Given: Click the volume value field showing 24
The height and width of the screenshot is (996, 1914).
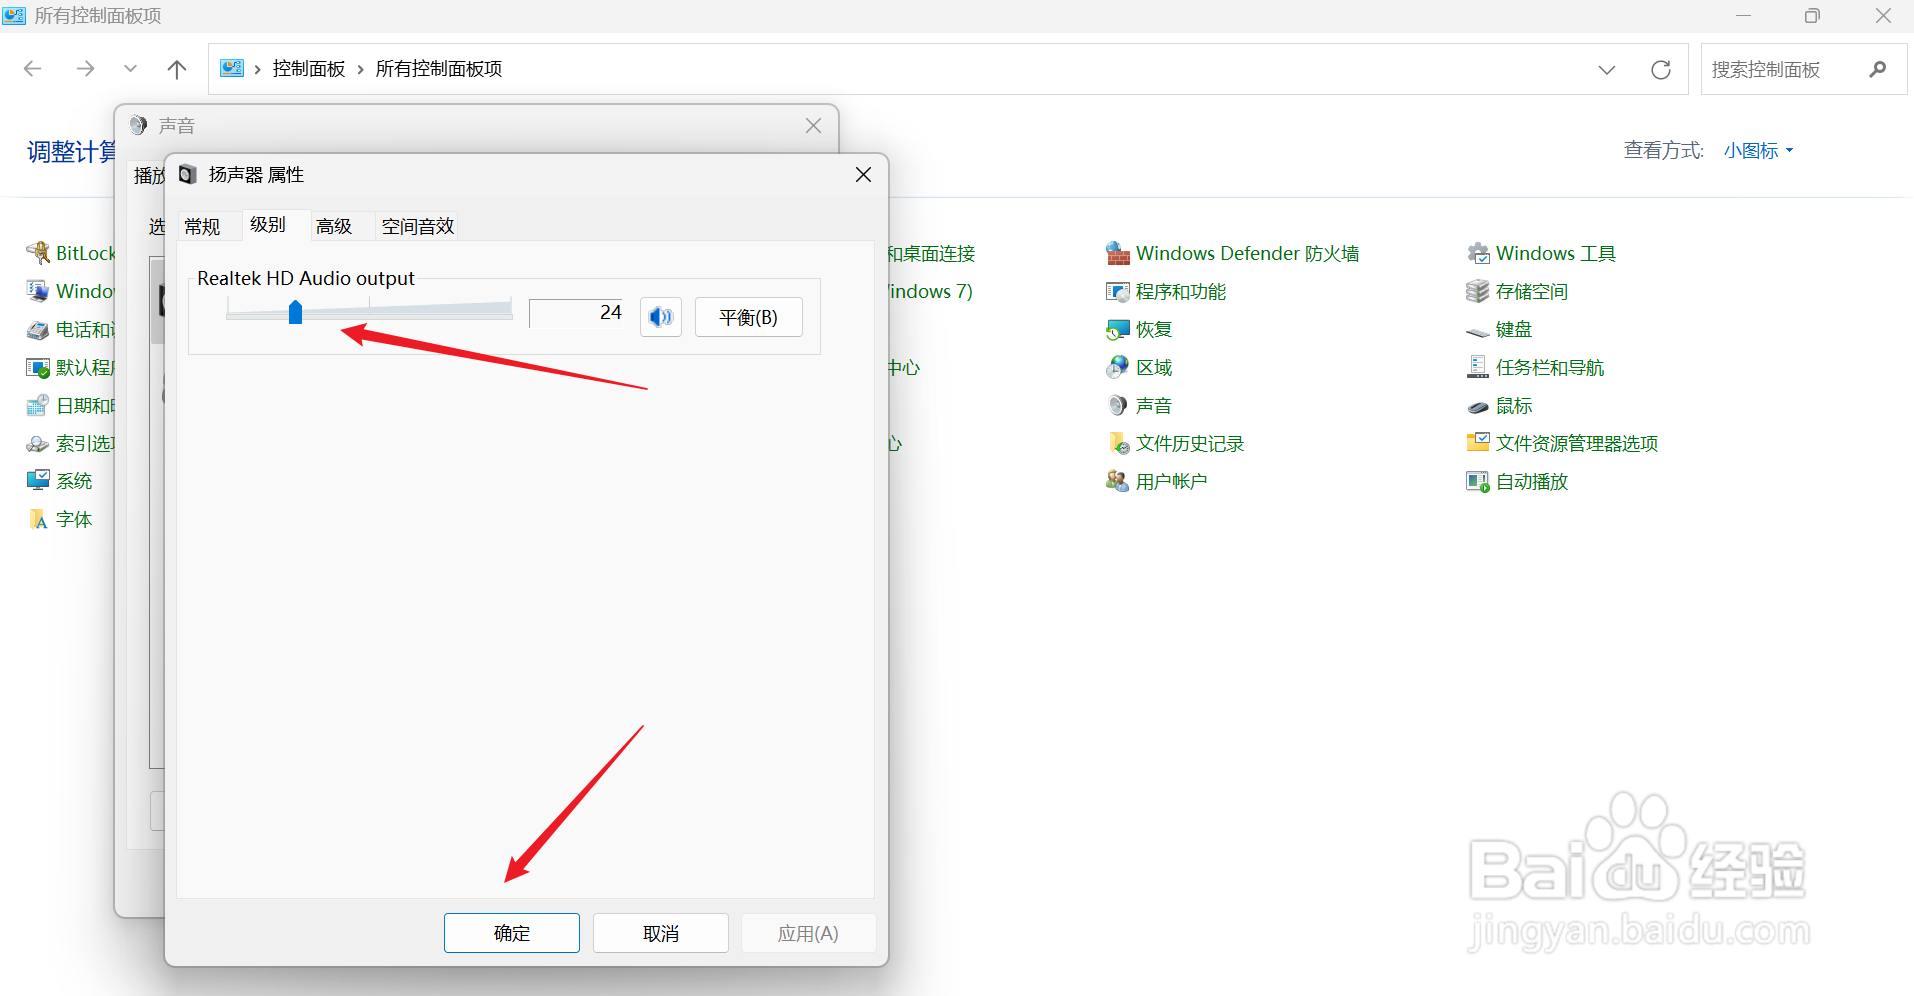Looking at the screenshot, I should [576, 313].
